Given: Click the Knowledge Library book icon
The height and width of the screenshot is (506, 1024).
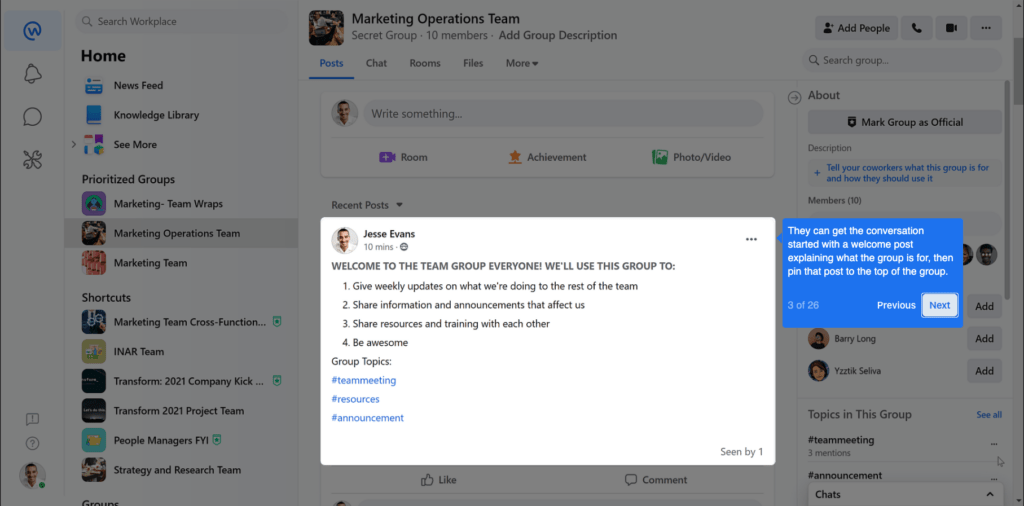Looking at the screenshot, I should [x=94, y=115].
